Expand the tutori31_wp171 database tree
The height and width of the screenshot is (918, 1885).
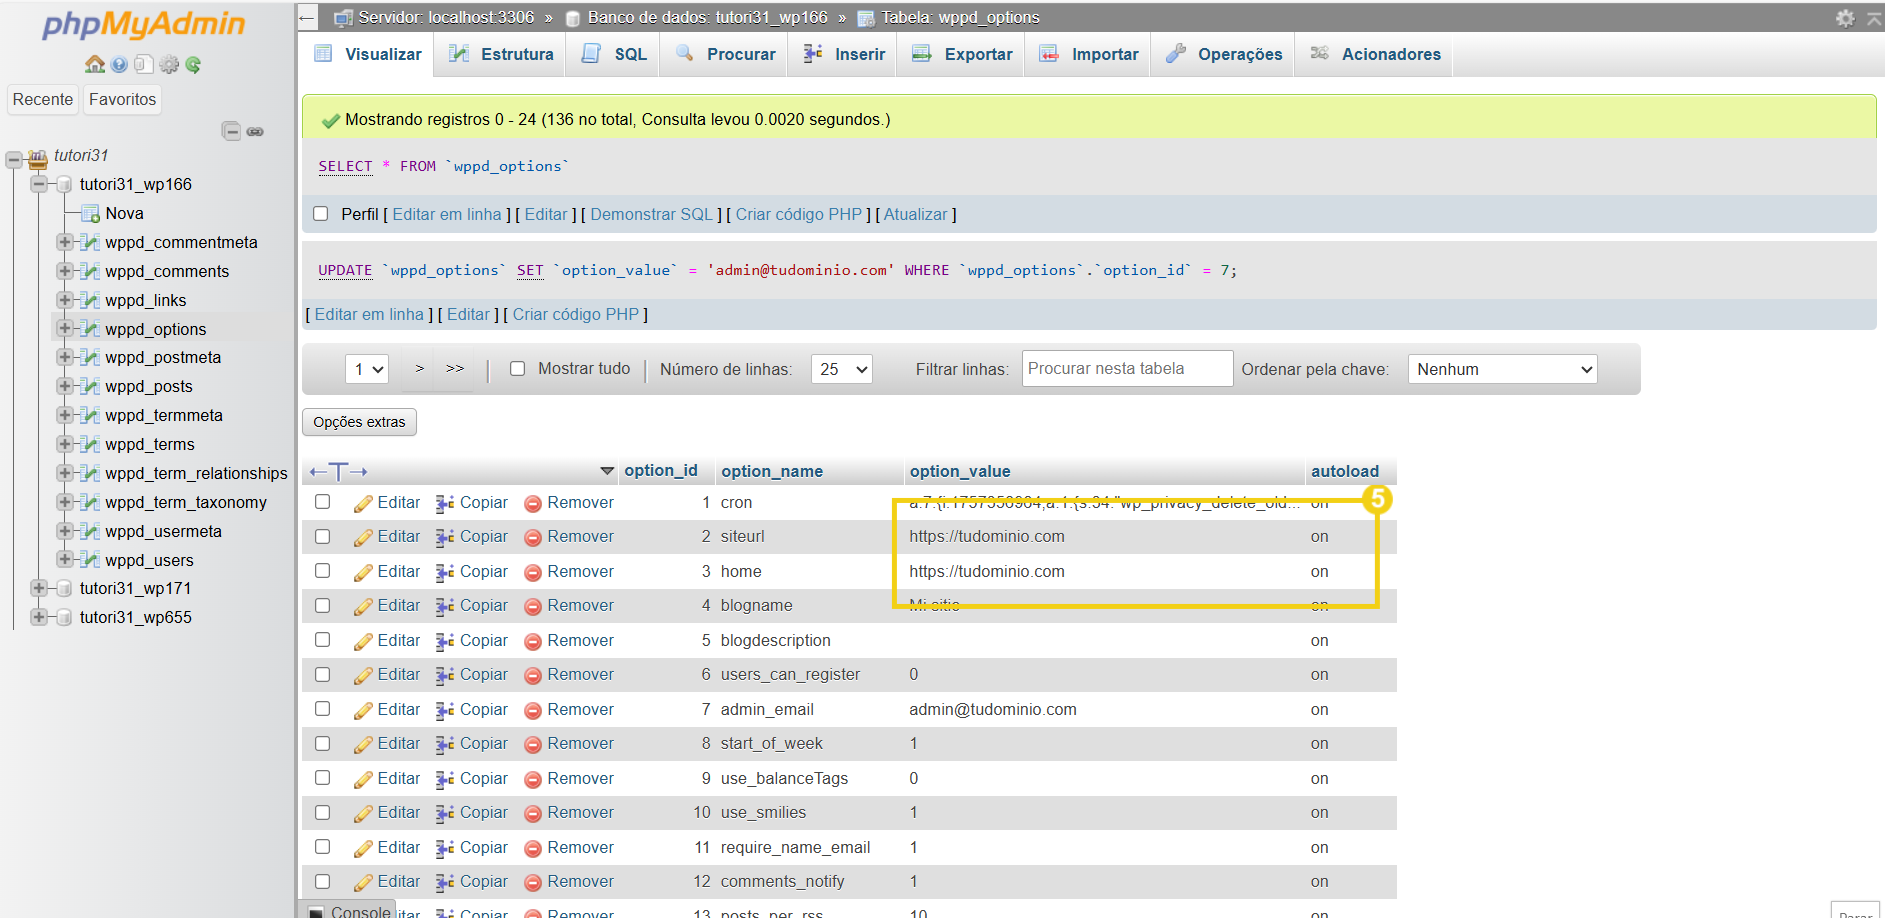39,588
